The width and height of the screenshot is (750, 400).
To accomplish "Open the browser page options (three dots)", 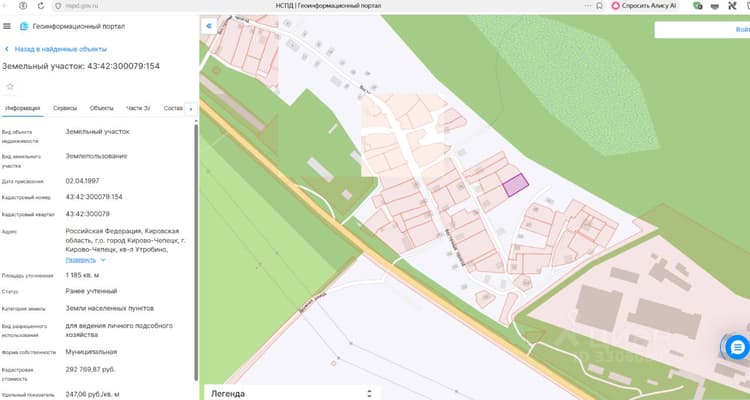I will coord(588,6).
